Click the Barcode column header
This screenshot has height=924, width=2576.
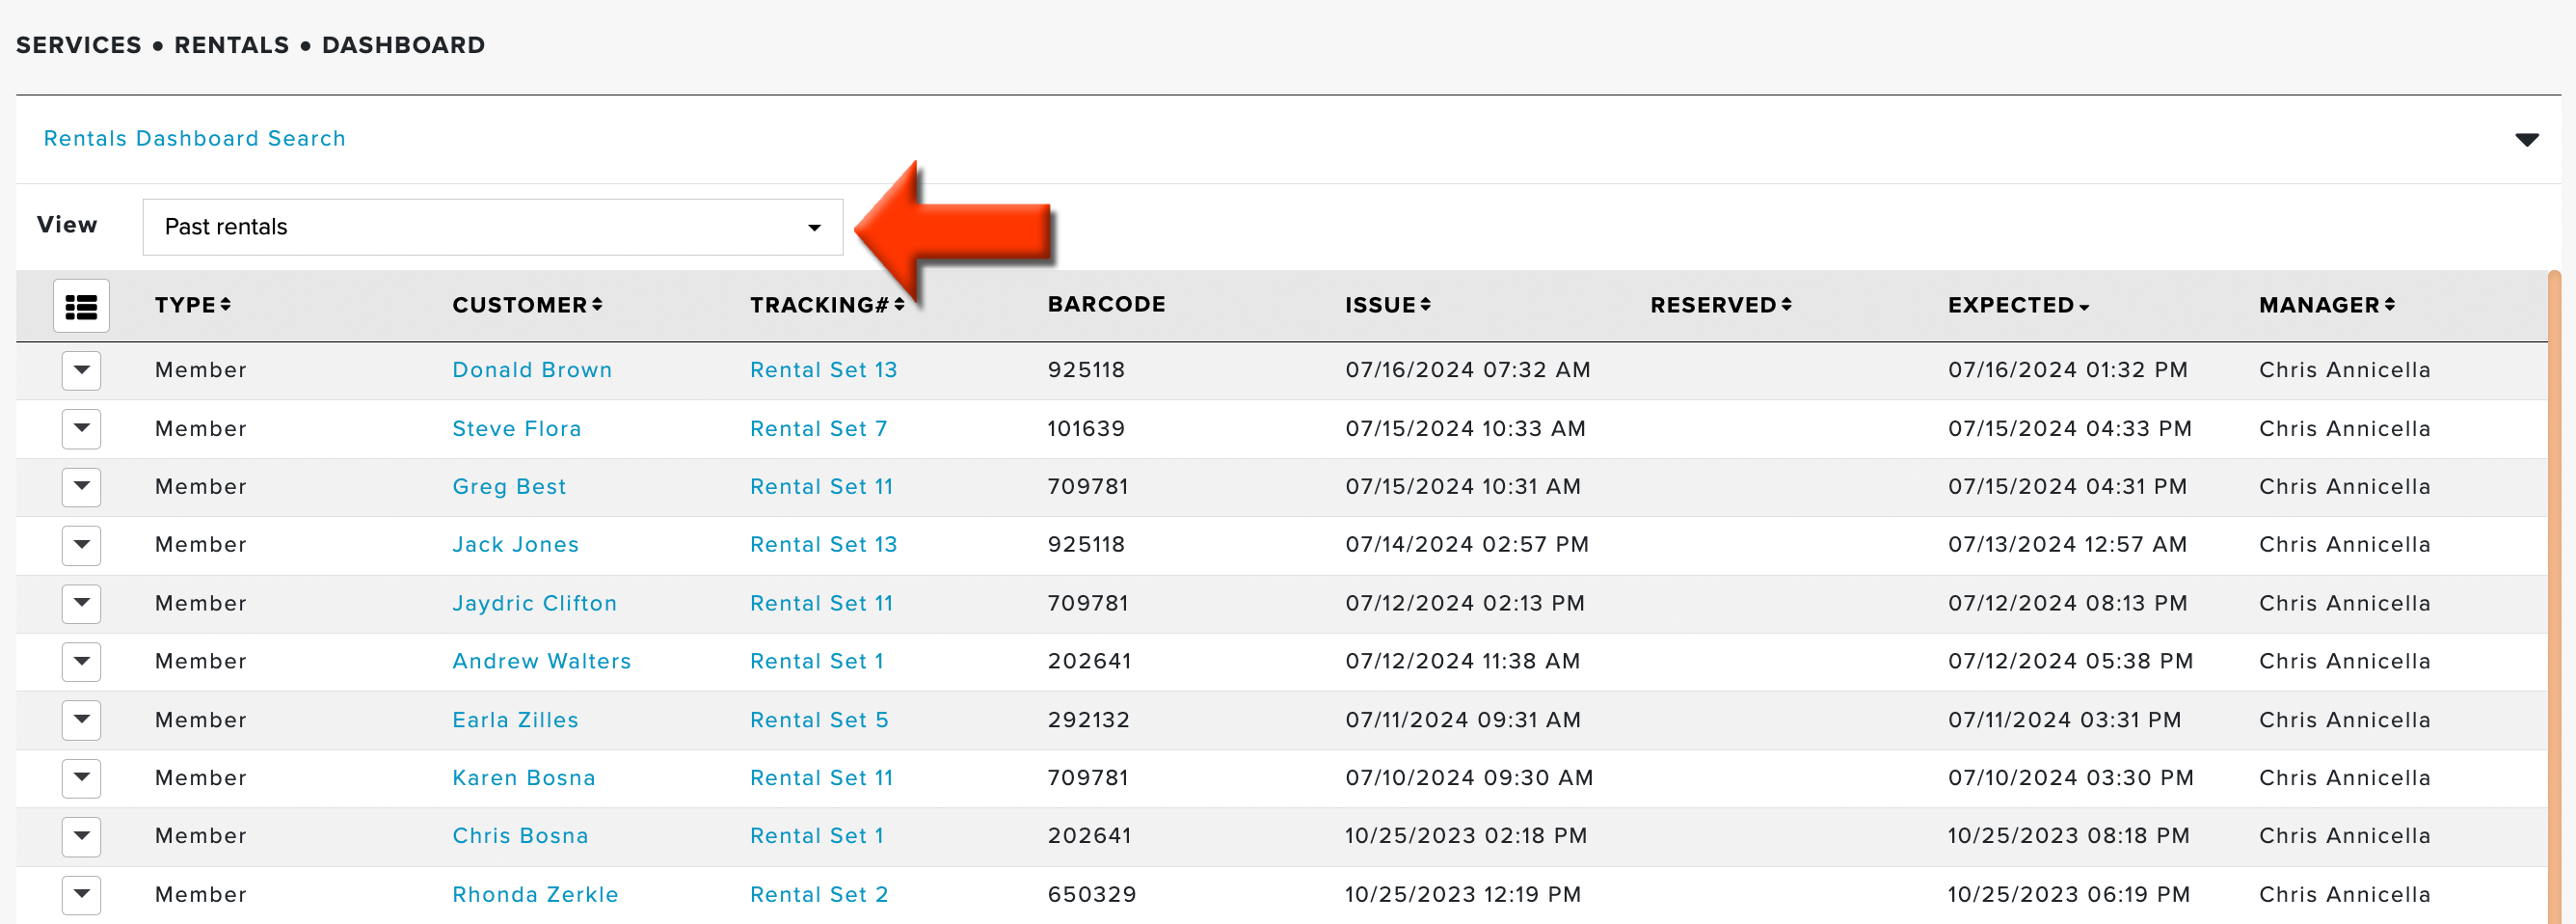pos(1106,305)
